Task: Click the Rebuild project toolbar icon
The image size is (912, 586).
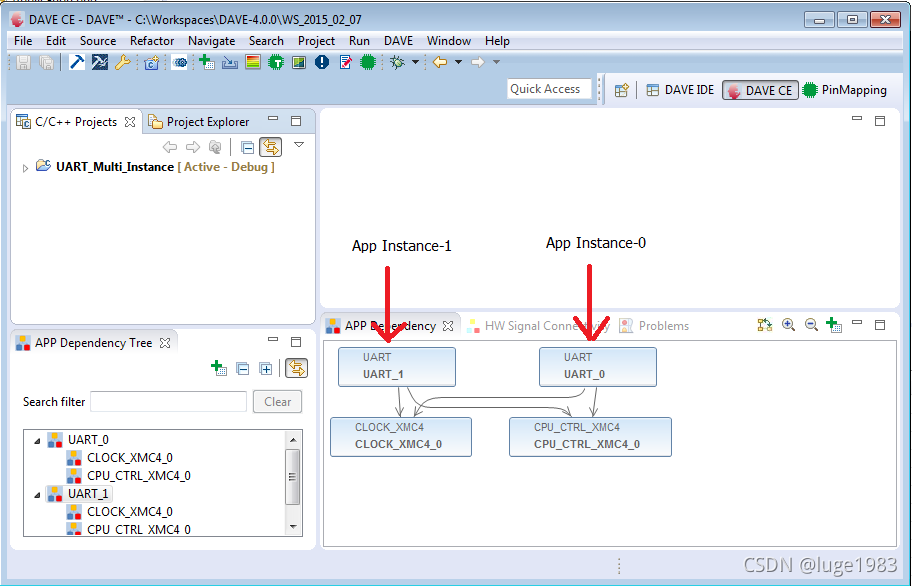Action: 99,62
